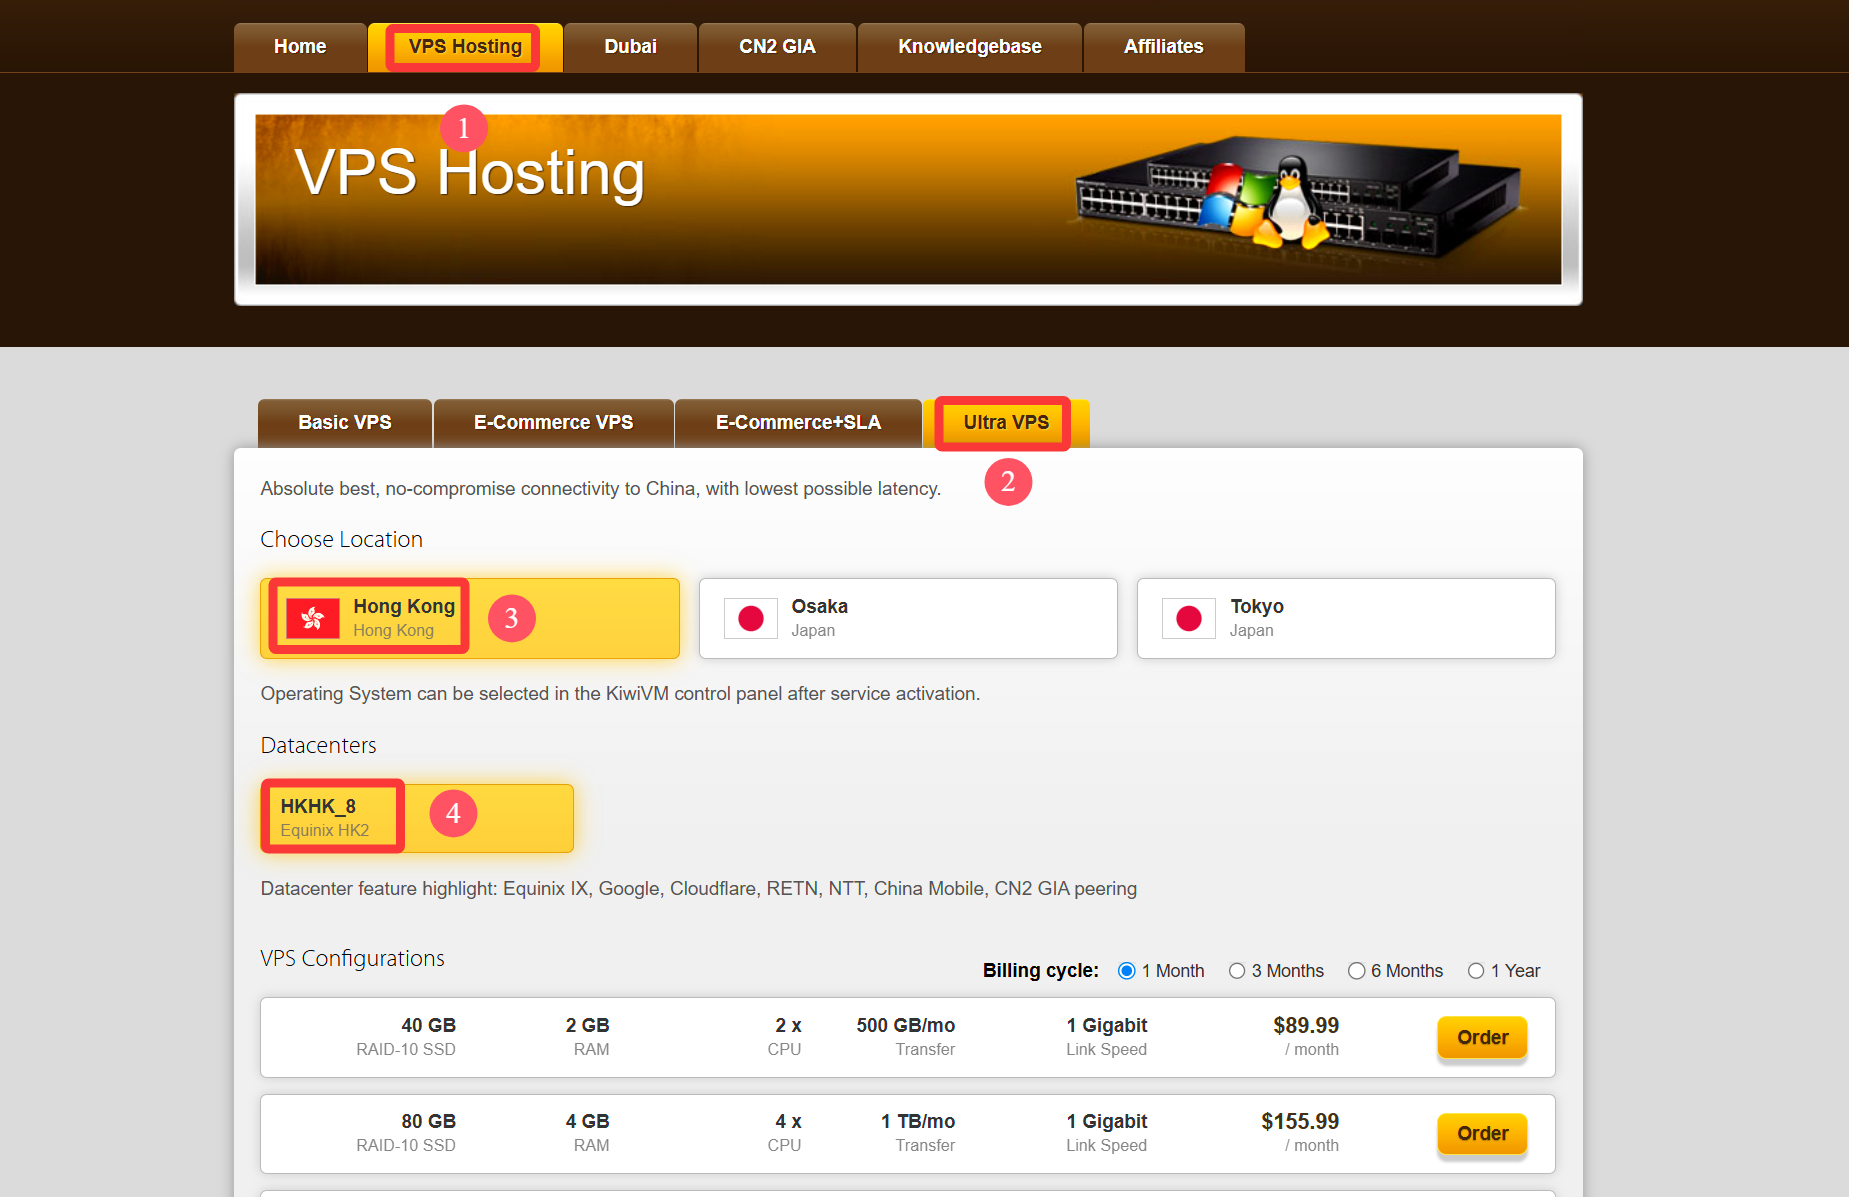
Task: Switch to the Basic VPS plan tab
Action: point(345,423)
